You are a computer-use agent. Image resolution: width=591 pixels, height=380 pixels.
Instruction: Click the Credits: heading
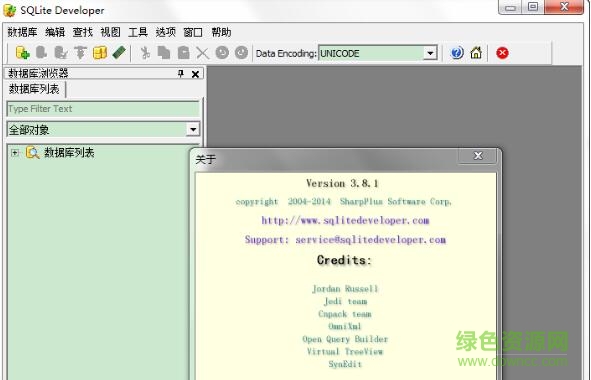click(344, 260)
